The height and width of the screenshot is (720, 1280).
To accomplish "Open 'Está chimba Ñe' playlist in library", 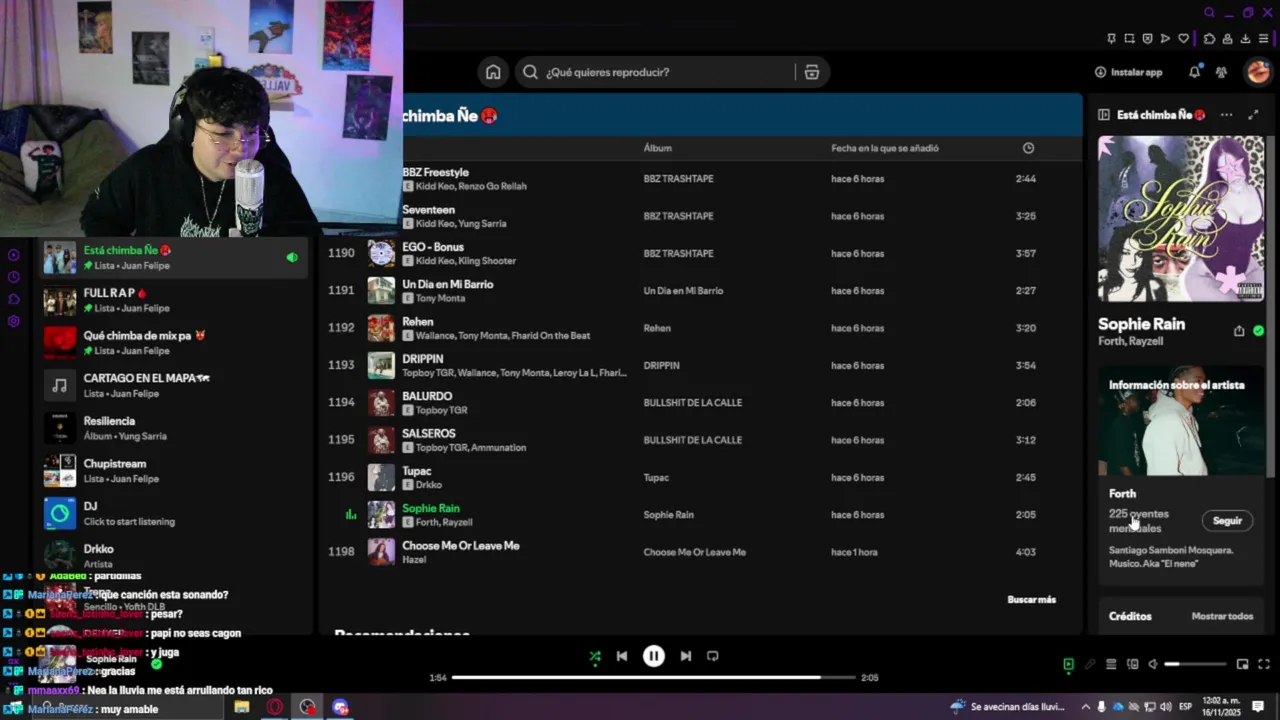I will [175, 258].
